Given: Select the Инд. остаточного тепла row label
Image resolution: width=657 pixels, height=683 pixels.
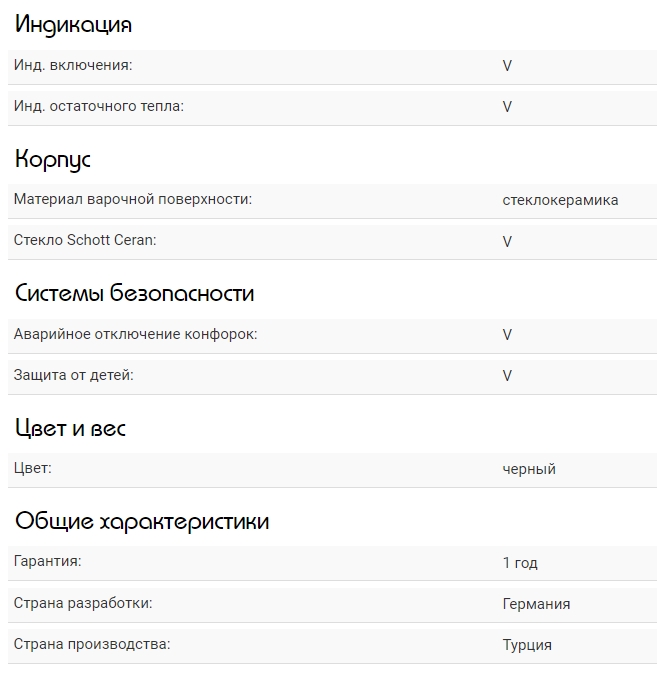Looking at the screenshot, I should (x=99, y=105).
